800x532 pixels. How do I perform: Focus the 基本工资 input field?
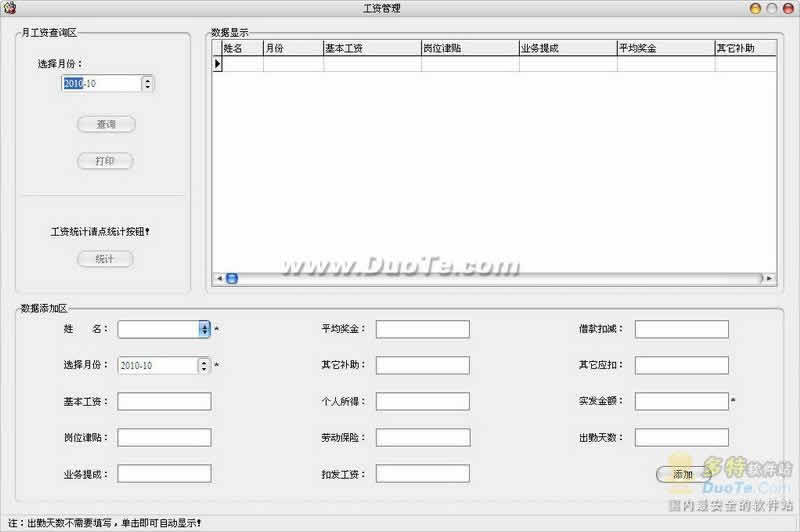click(164, 402)
